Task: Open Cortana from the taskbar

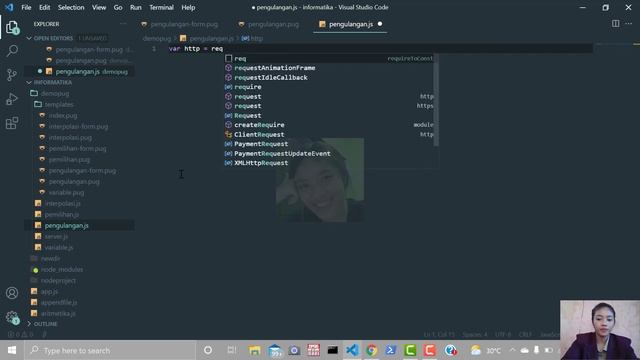Action: 208,350
